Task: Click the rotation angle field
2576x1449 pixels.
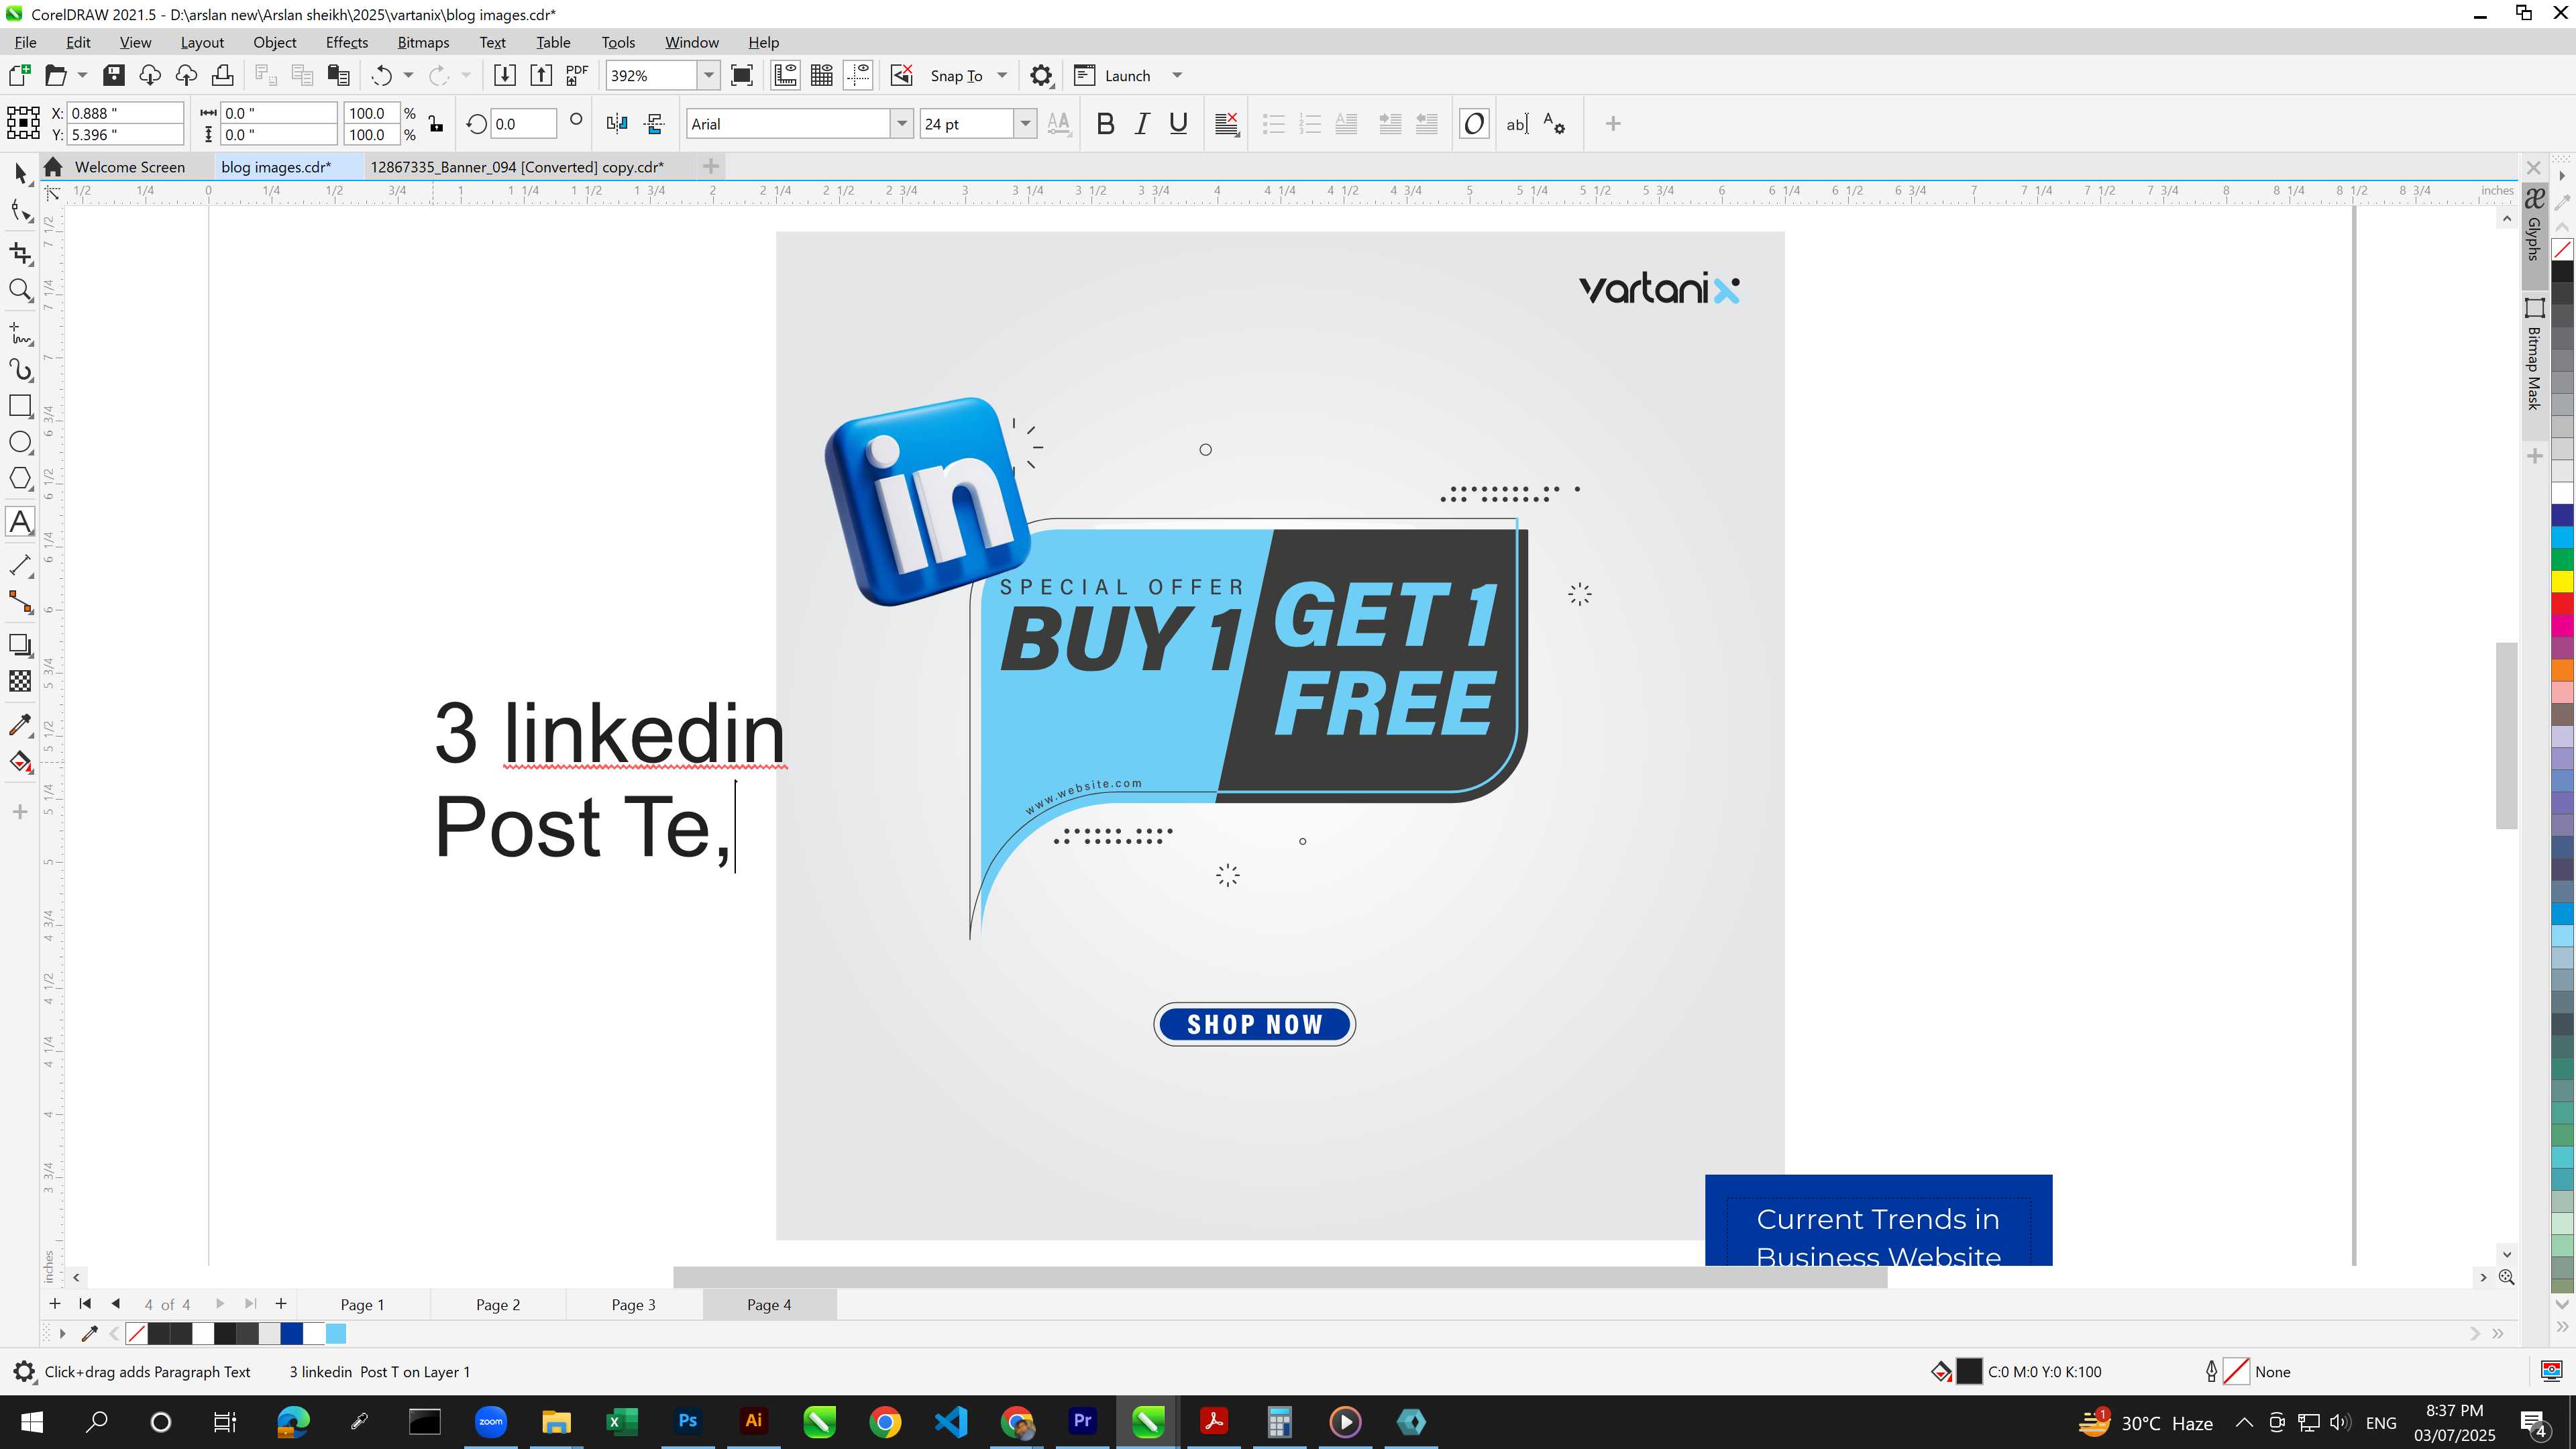Action: coord(524,124)
